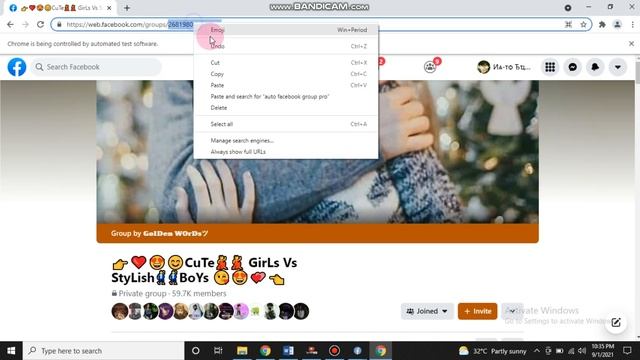This screenshot has width=640, height=360.
Task: Click the address bar QR share icon
Action: [568, 24]
